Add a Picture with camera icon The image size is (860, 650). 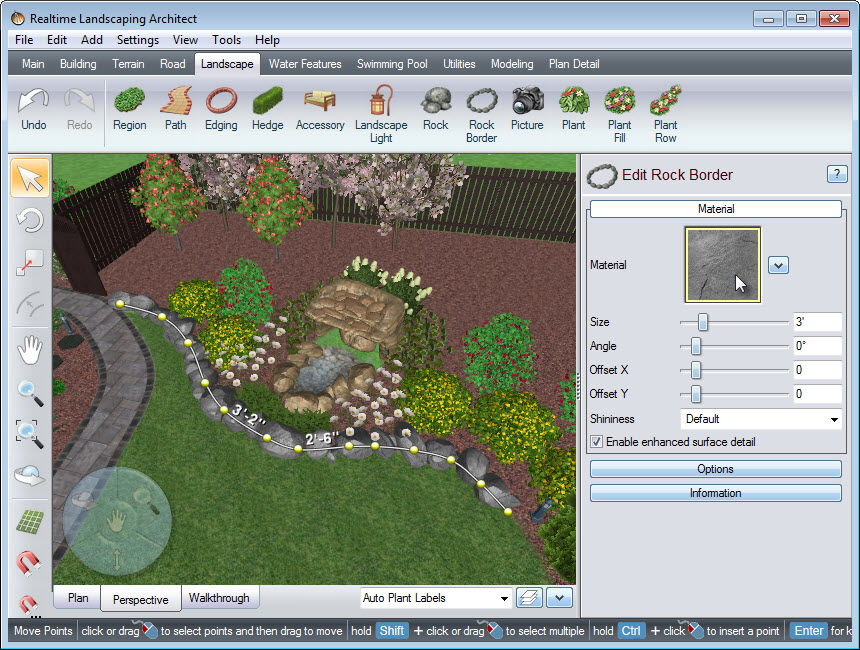[x=527, y=109]
